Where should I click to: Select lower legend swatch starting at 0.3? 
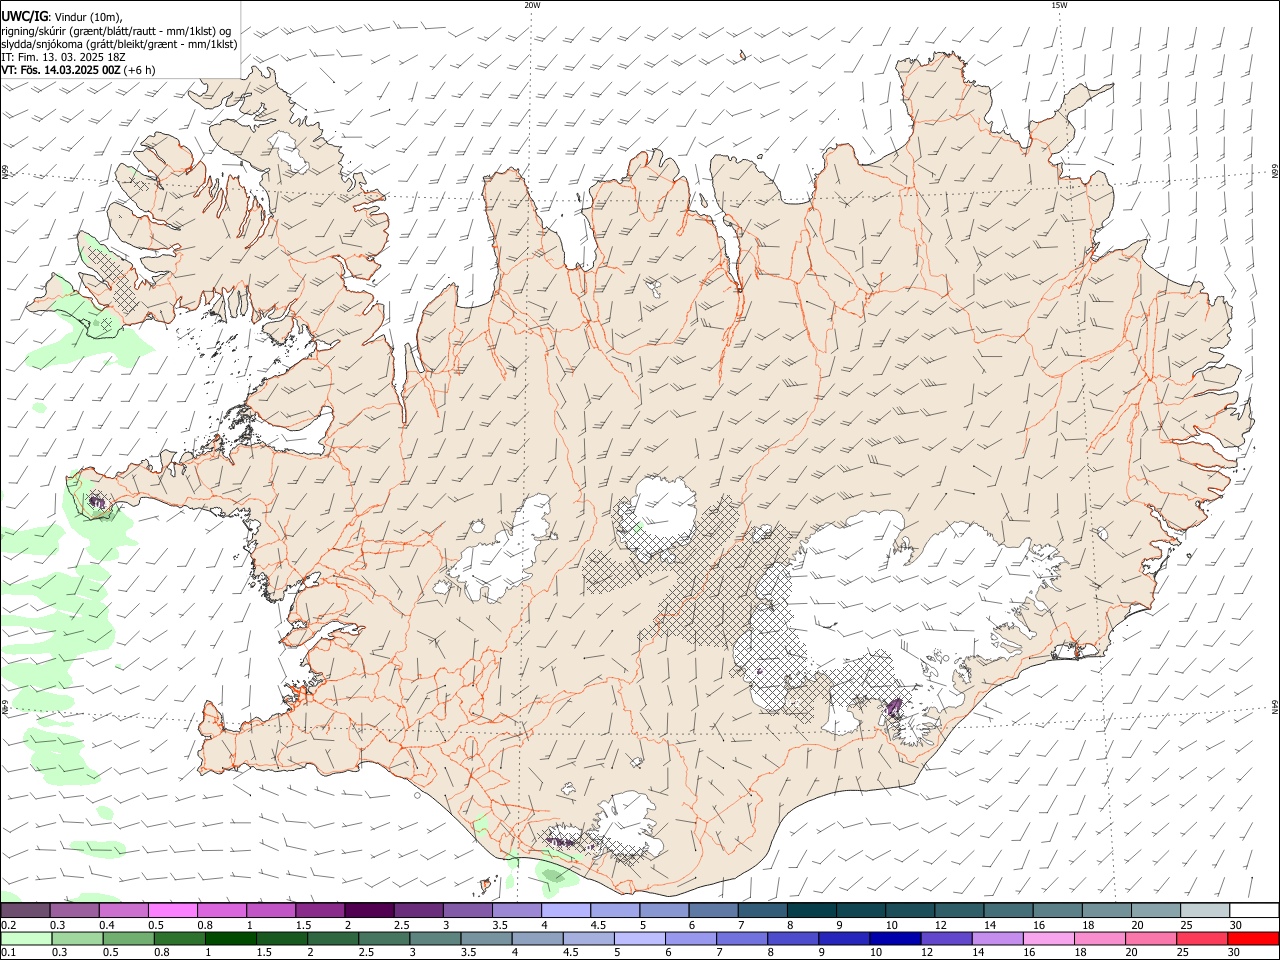(x=77, y=938)
